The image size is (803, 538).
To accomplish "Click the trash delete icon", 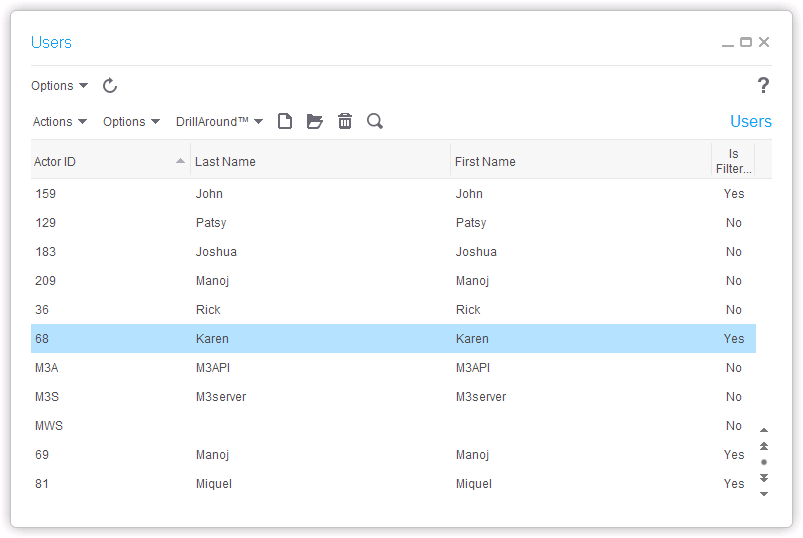I will pos(345,121).
